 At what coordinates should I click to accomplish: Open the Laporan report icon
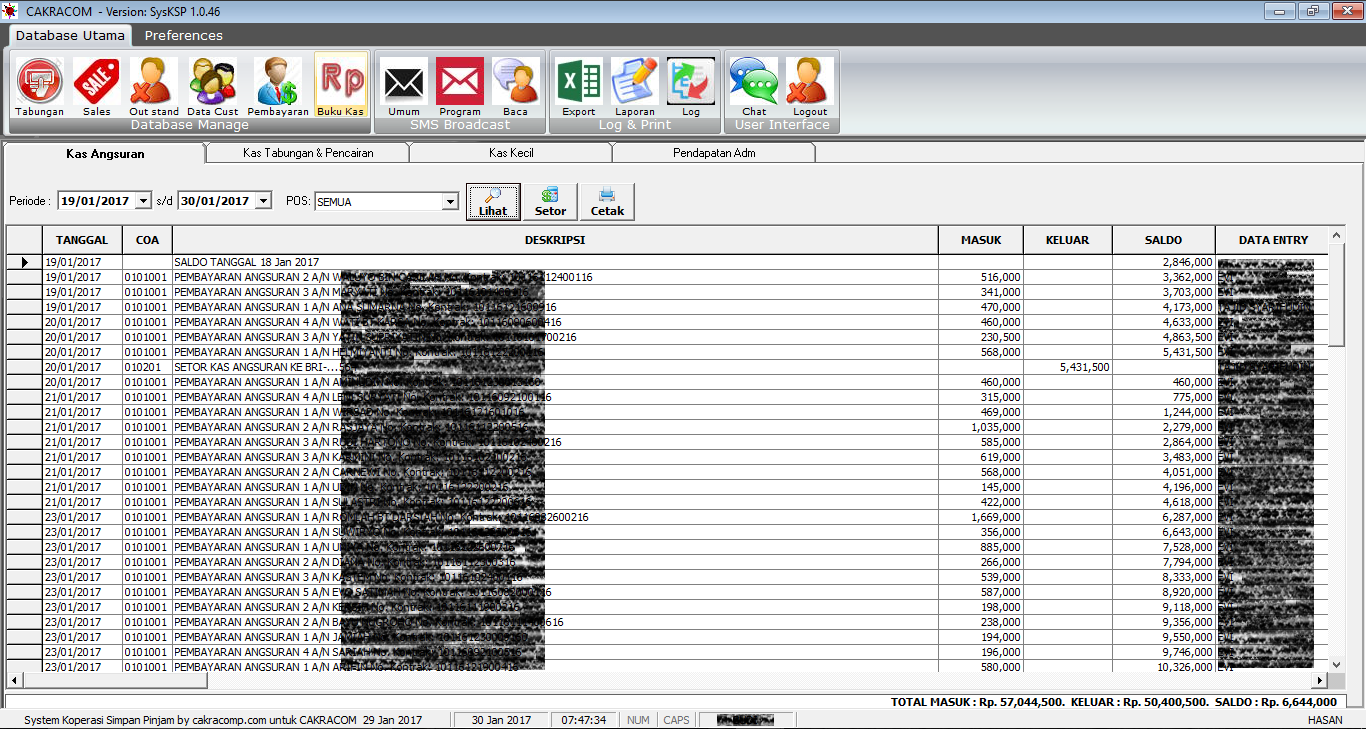click(635, 82)
